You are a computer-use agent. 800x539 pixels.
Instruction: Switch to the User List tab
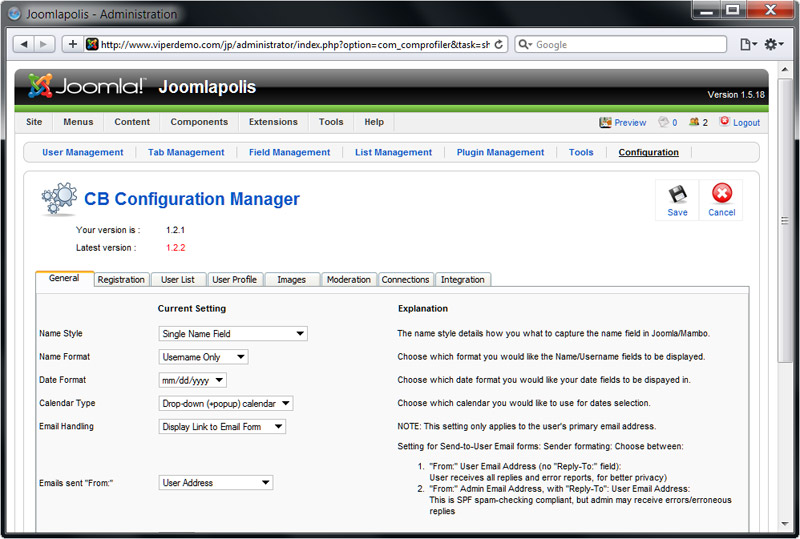pyautogui.click(x=178, y=280)
